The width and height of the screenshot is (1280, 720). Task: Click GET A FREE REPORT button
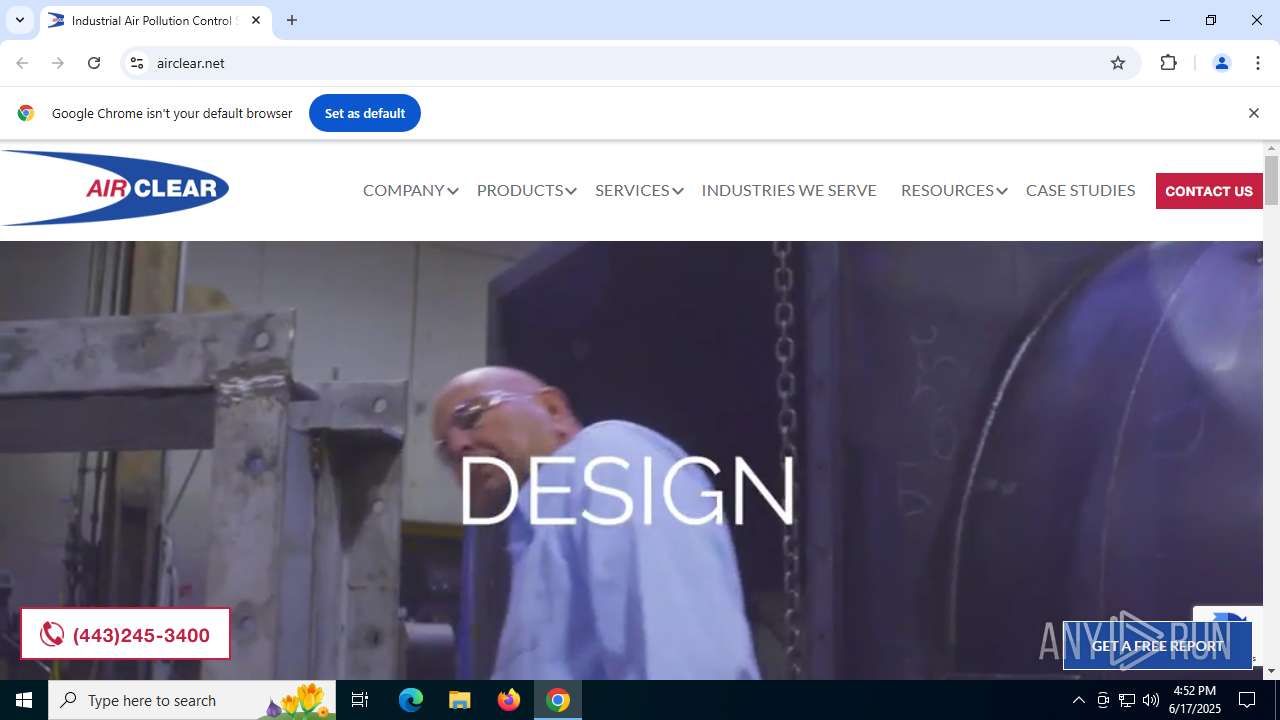click(x=1157, y=646)
